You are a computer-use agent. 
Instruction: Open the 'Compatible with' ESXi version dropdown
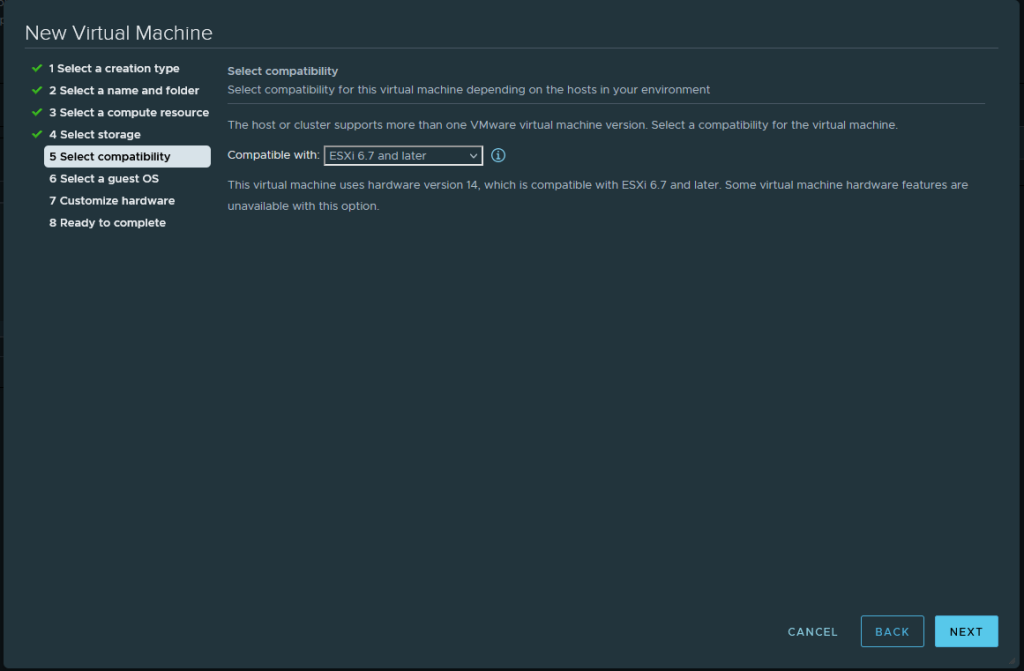point(403,156)
